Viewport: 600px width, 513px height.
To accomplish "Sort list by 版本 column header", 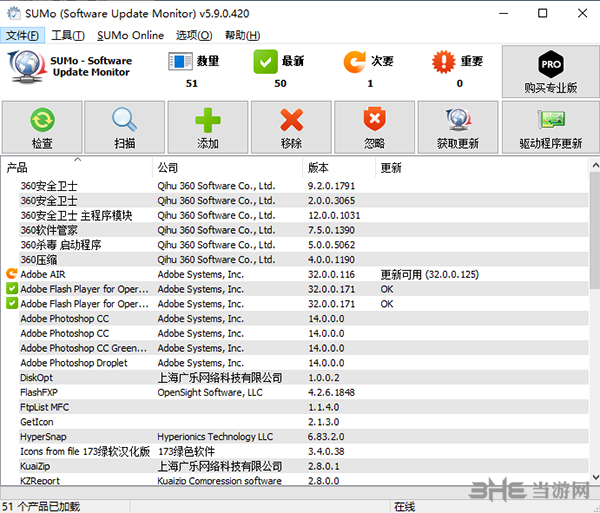I will [338, 168].
